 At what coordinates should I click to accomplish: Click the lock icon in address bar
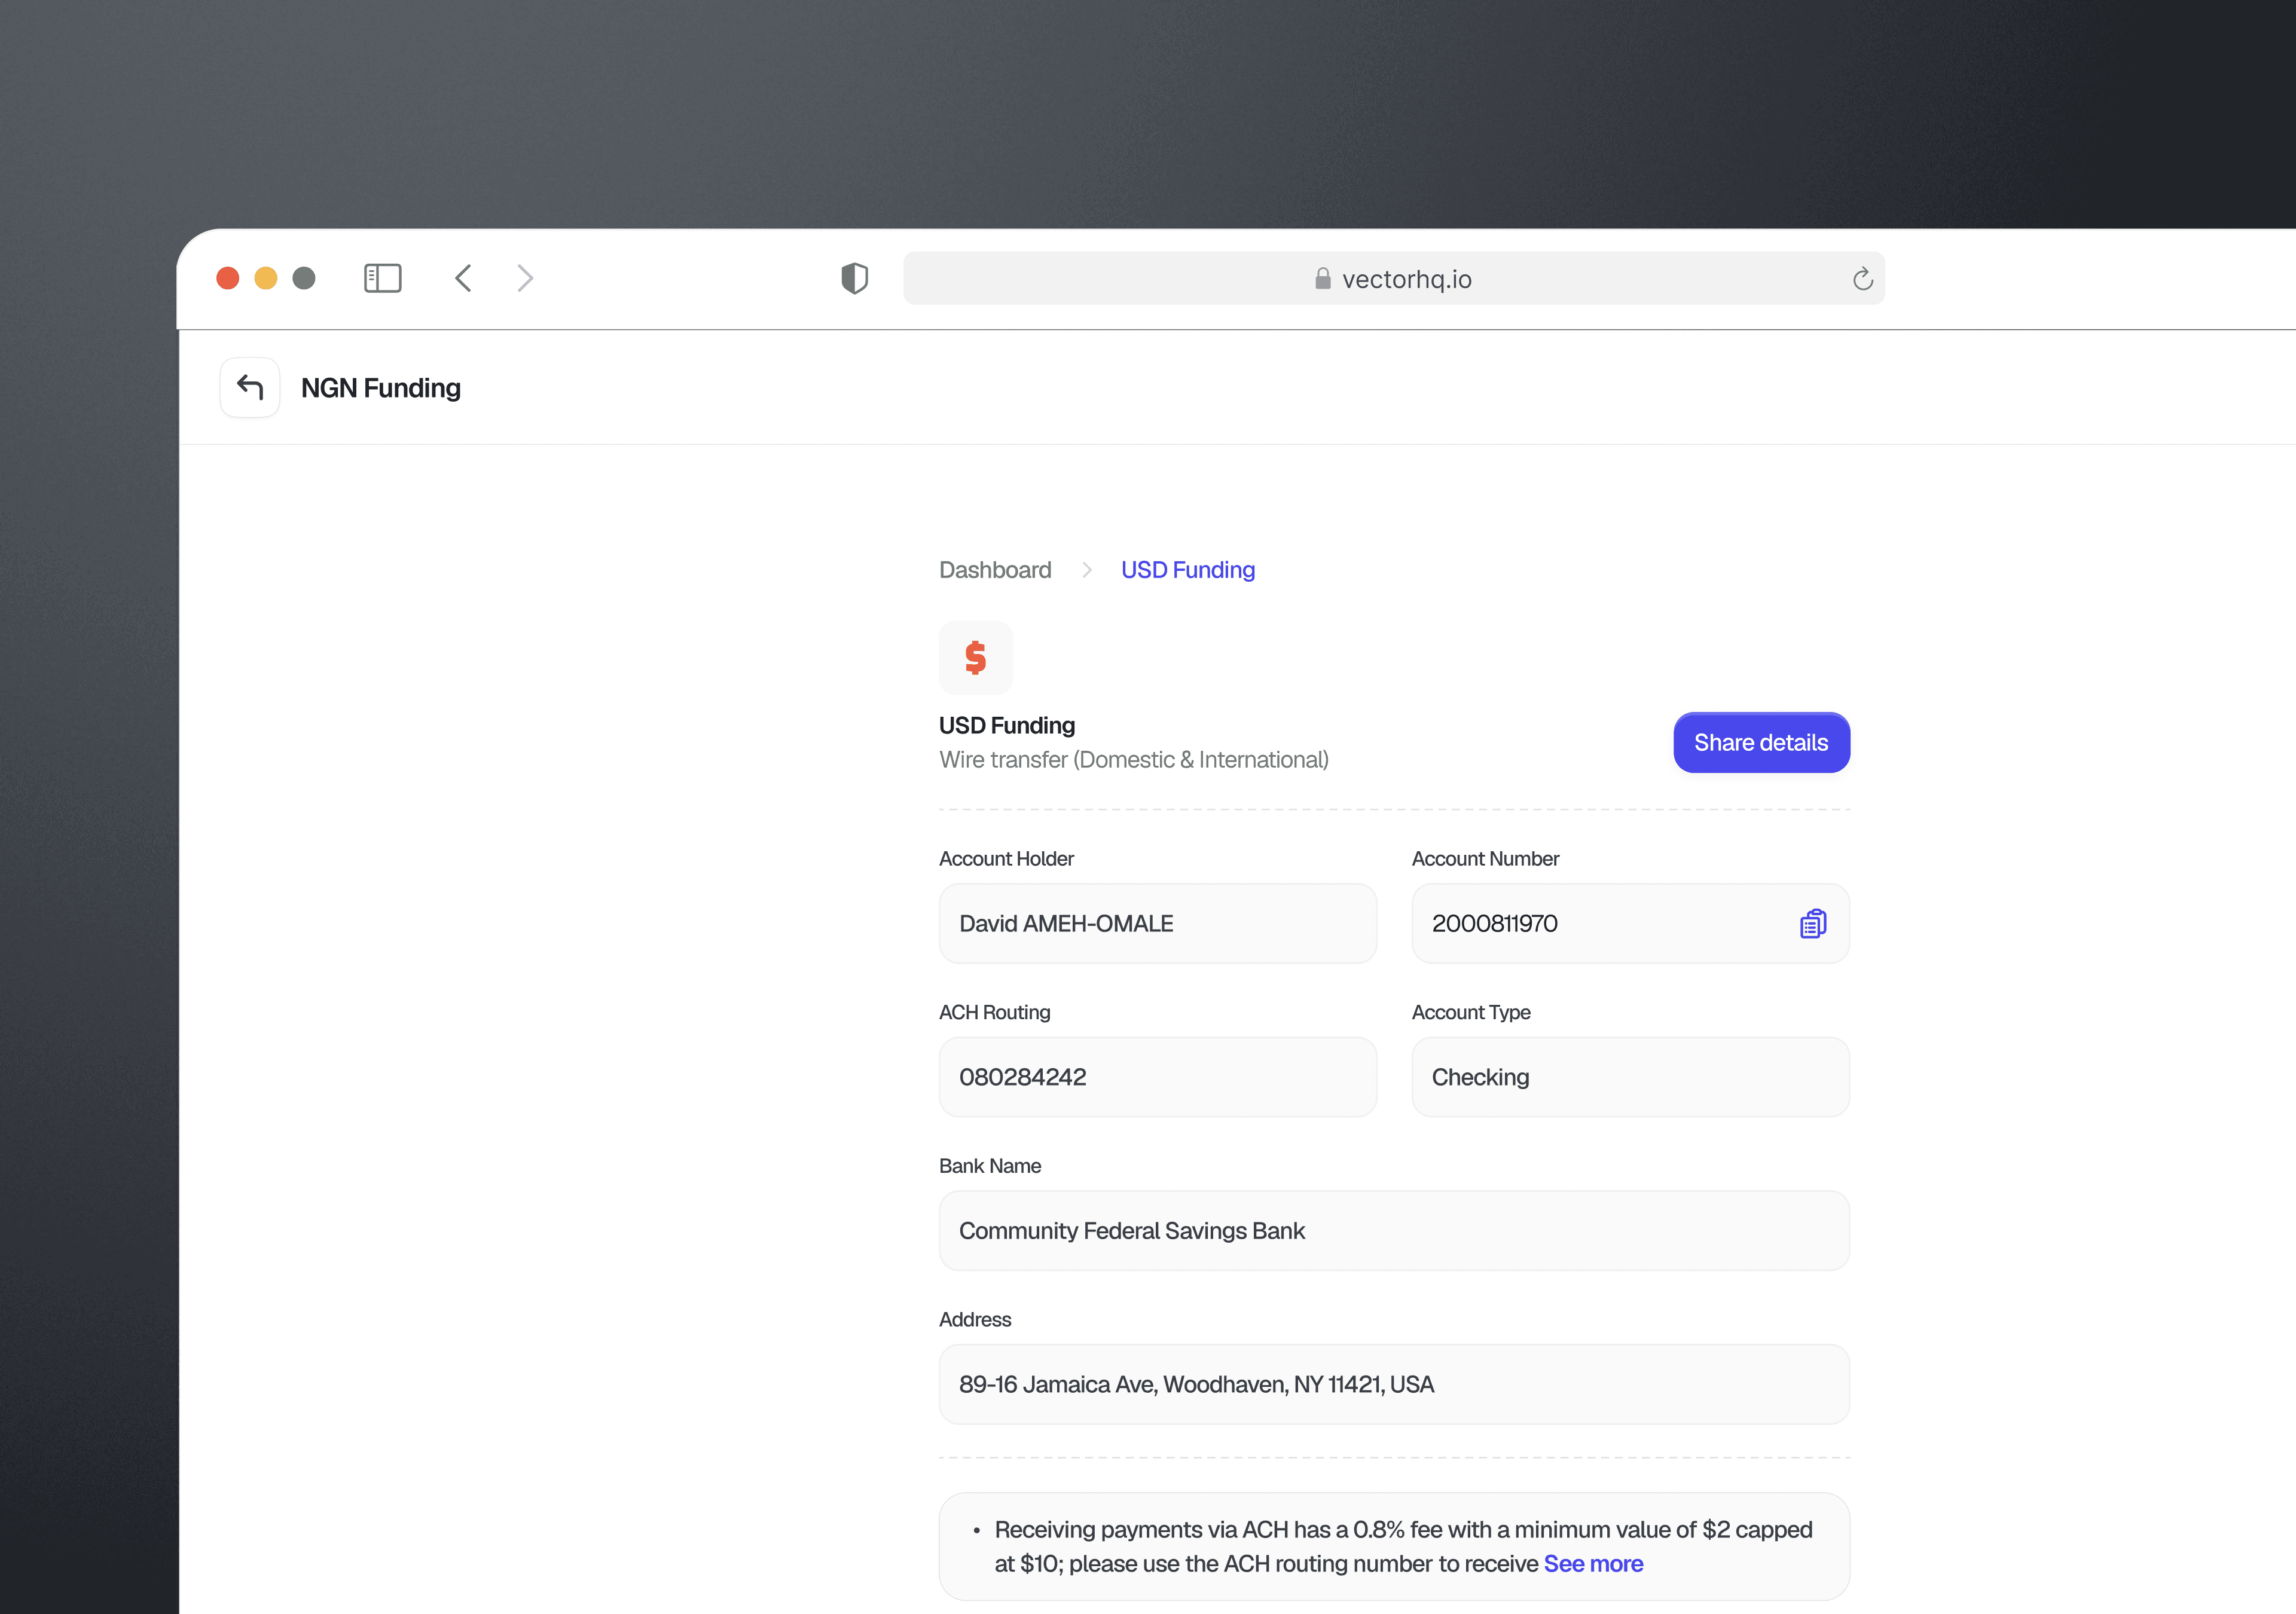pos(1322,279)
